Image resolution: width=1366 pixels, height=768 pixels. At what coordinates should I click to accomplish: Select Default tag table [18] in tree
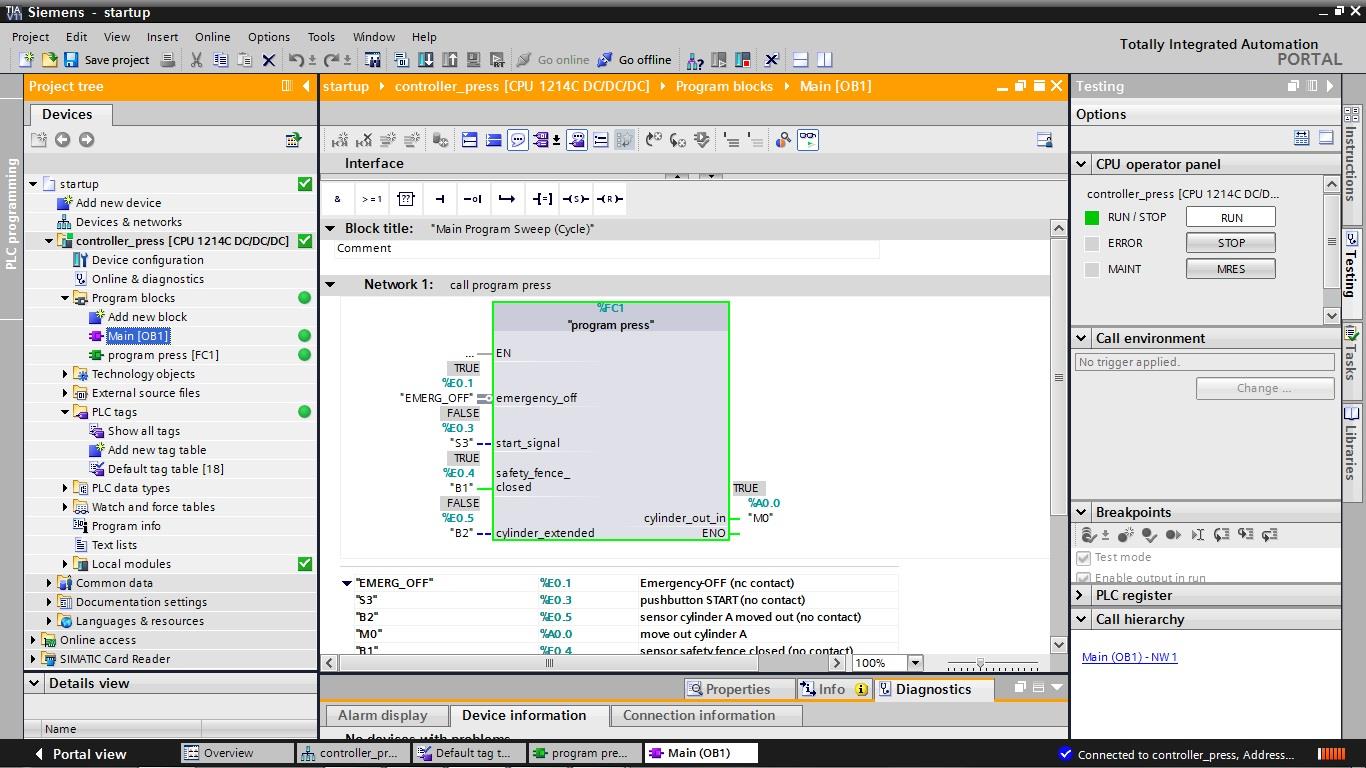[x=165, y=469]
